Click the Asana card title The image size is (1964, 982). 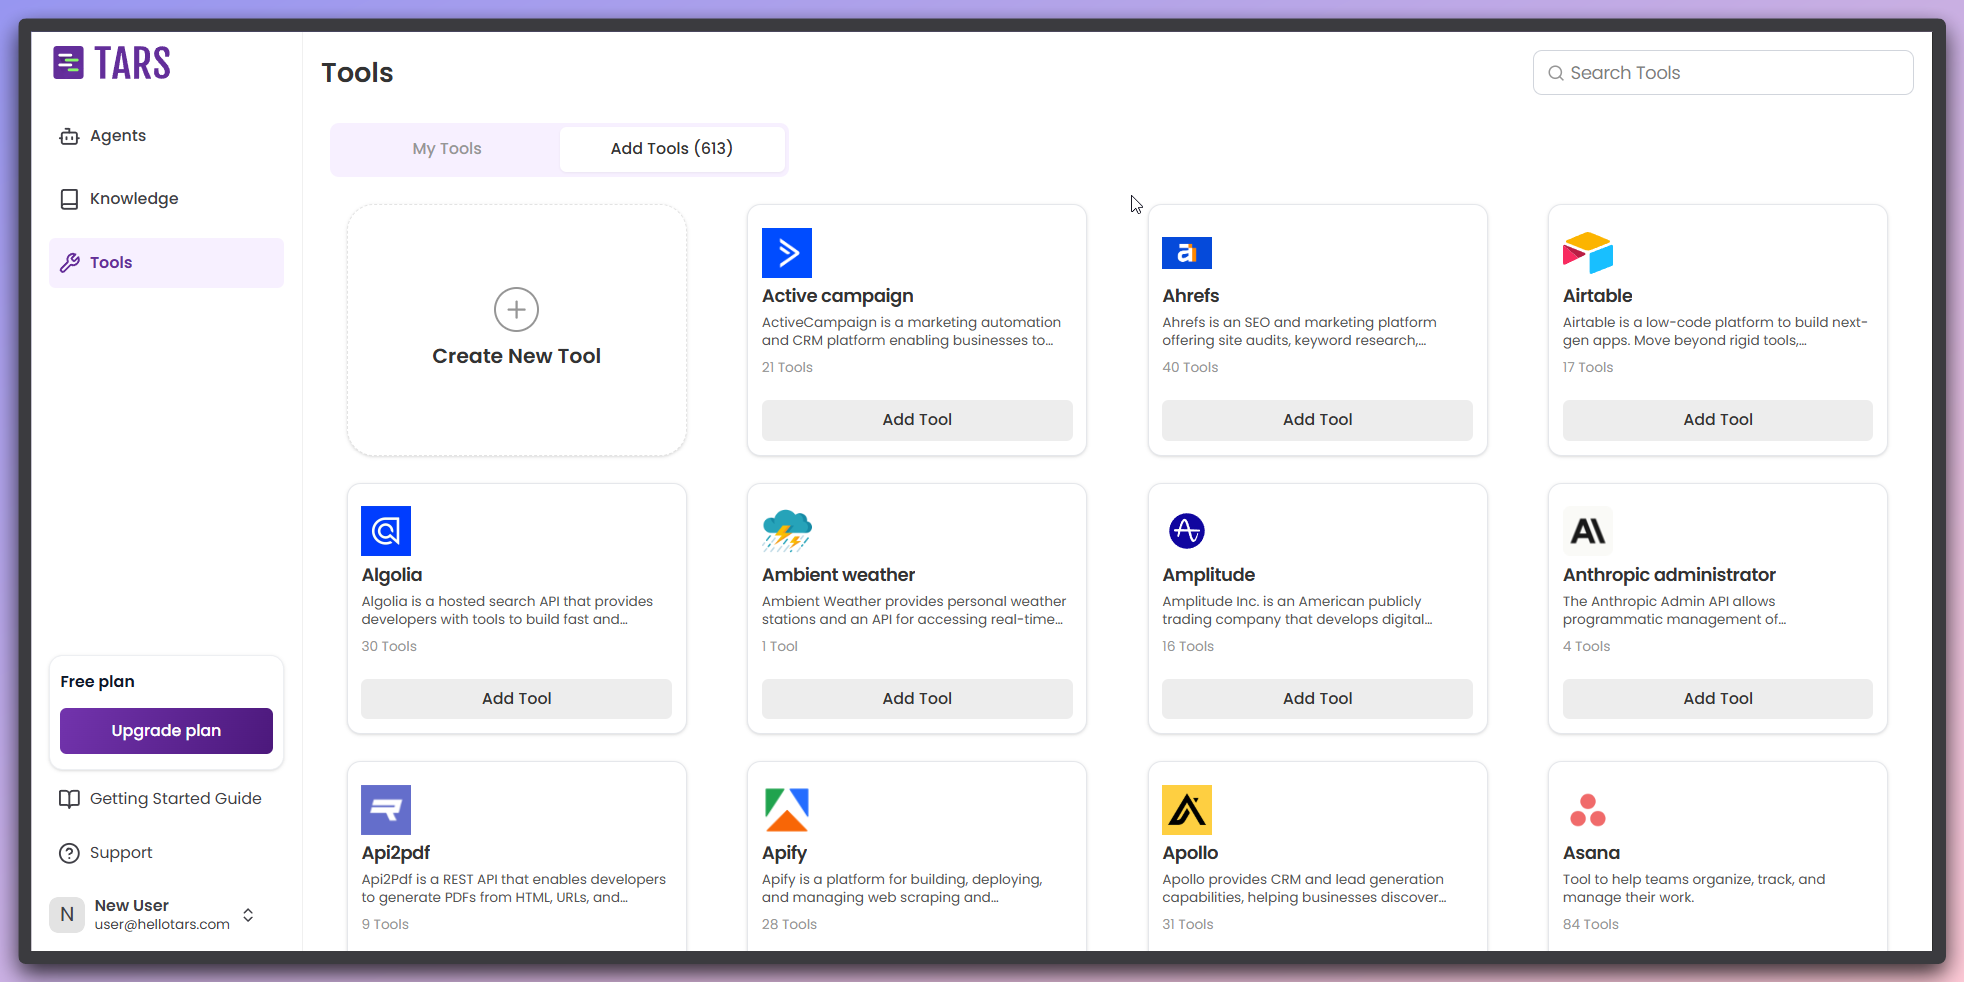1591,853
